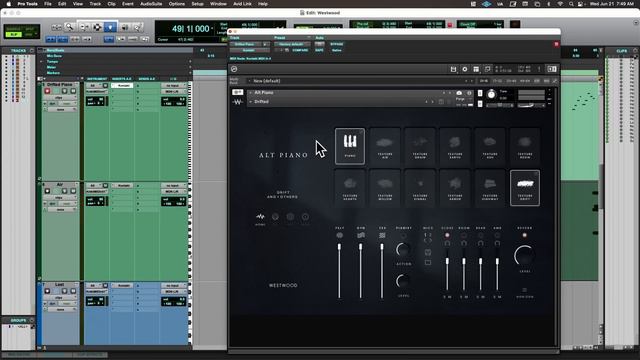
Task: Open the Track menu
Action: click(95, 4)
